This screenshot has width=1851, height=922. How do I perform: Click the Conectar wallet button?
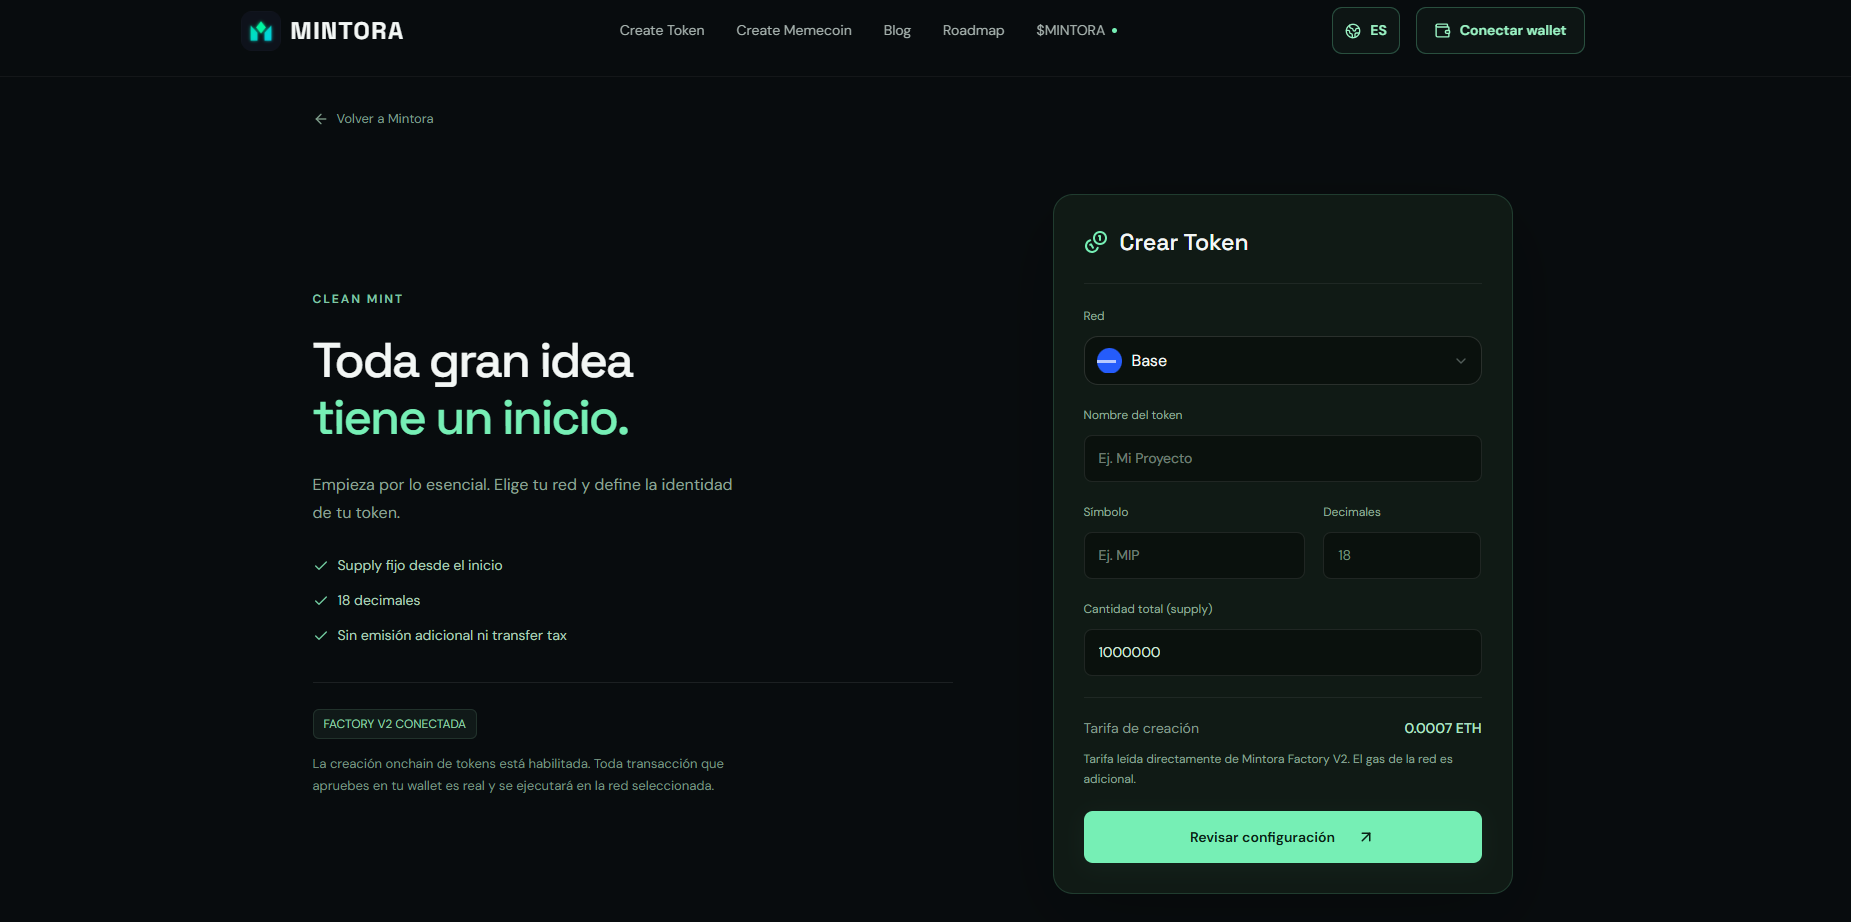(x=1500, y=31)
